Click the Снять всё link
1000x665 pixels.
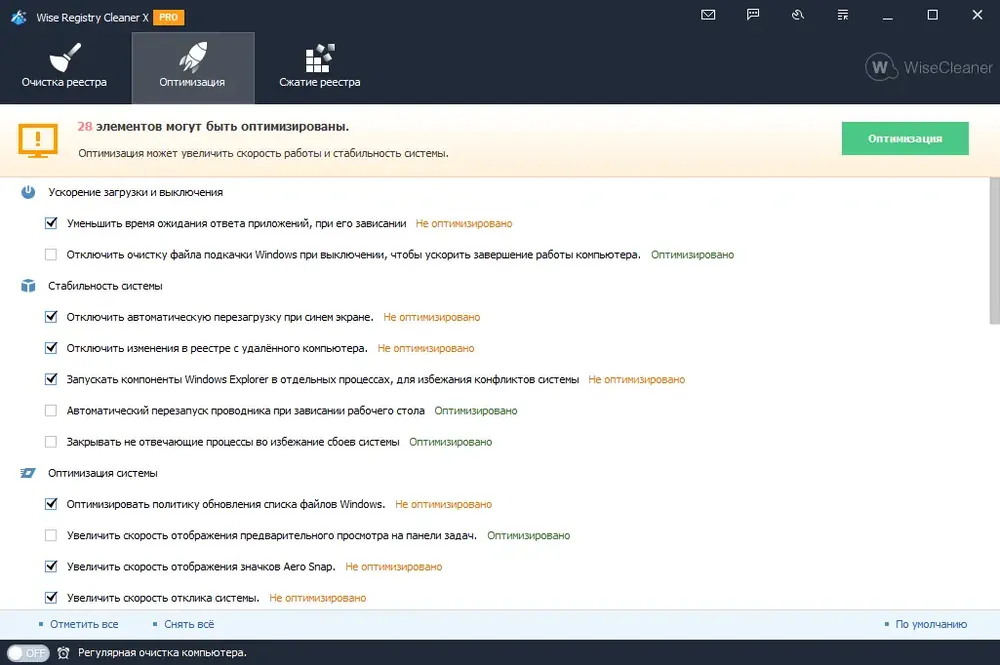click(189, 624)
